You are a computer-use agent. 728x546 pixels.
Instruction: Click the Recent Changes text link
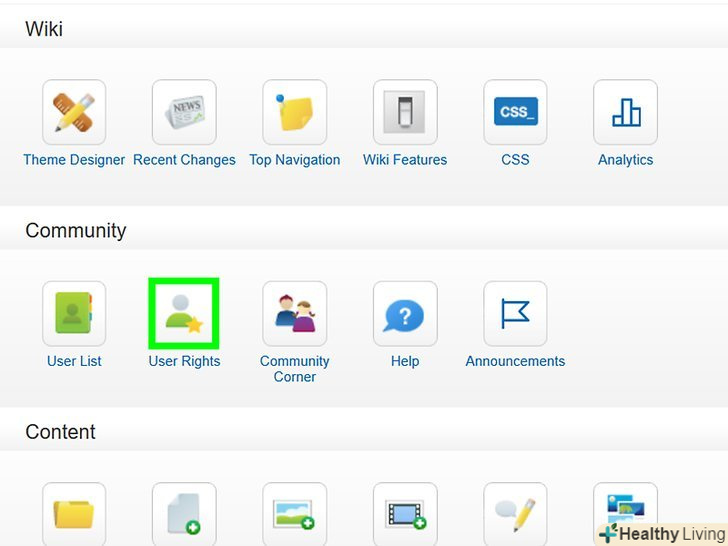click(184, 160)
